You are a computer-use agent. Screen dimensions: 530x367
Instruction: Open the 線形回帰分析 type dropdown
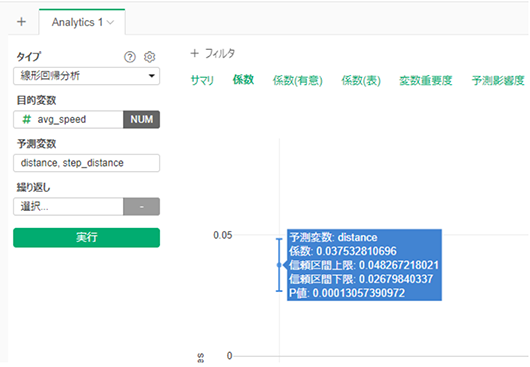click(87, 76)
